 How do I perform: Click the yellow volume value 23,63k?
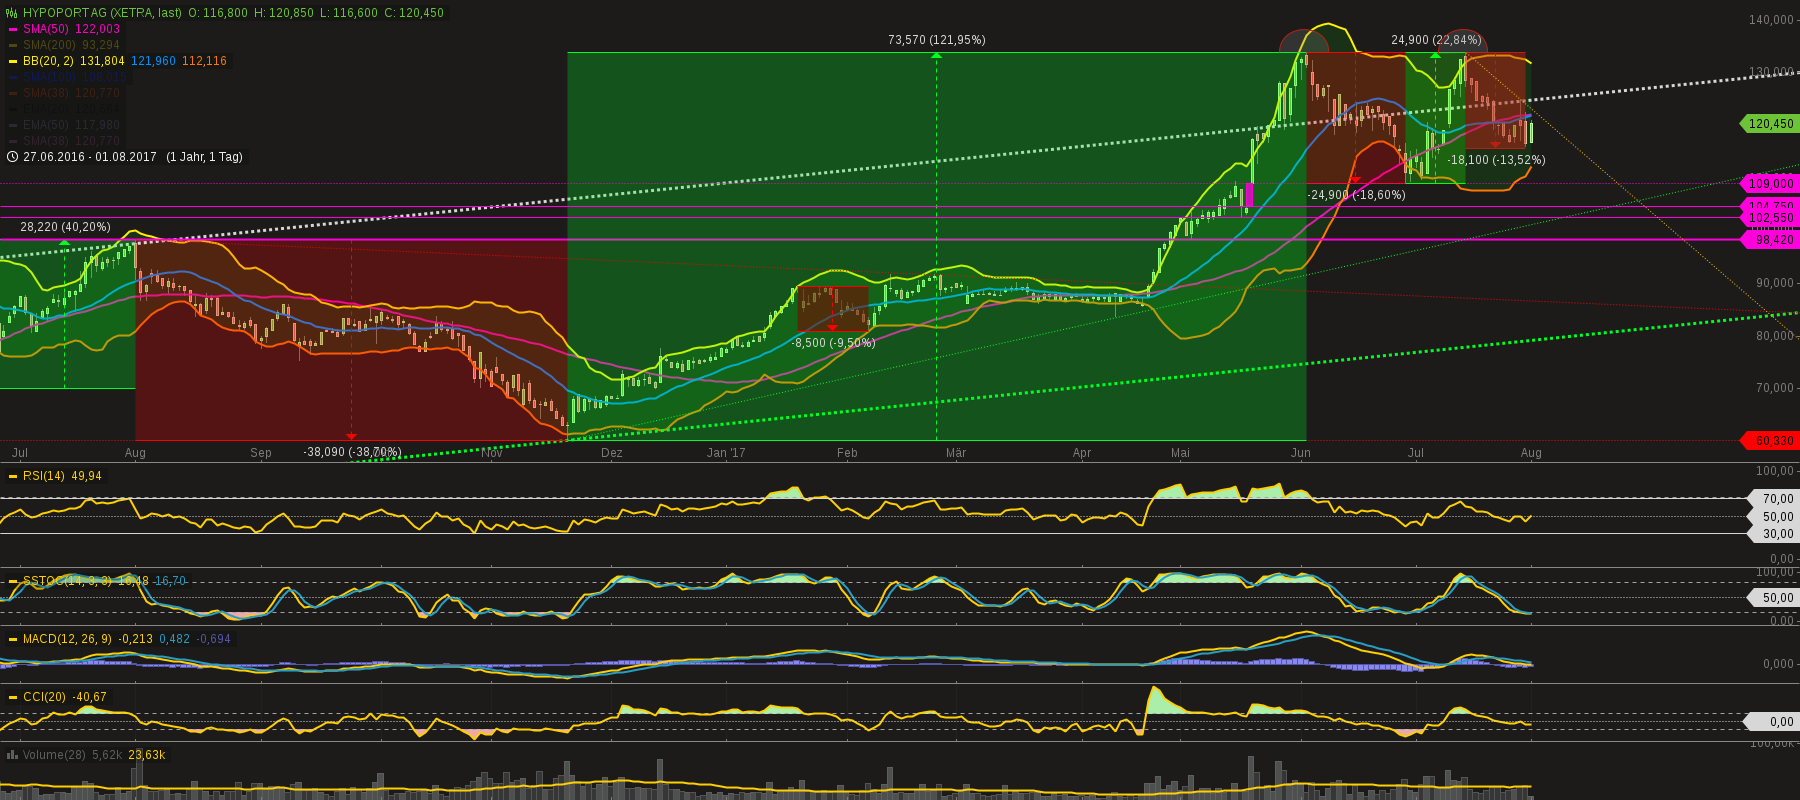pos(147,755)
